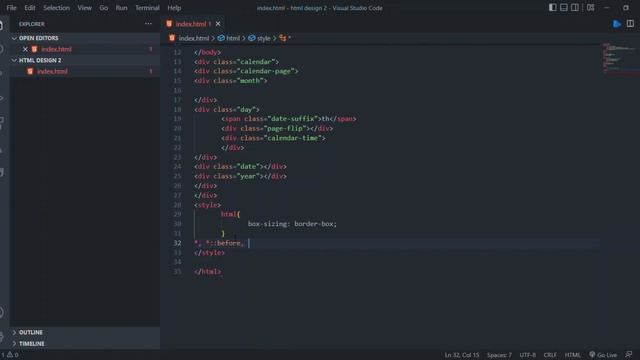The height and width of the screenshot is (360, 640).
Task: Close the index.html editor tab
Action: pyautogui.click(x=218, y=24)
